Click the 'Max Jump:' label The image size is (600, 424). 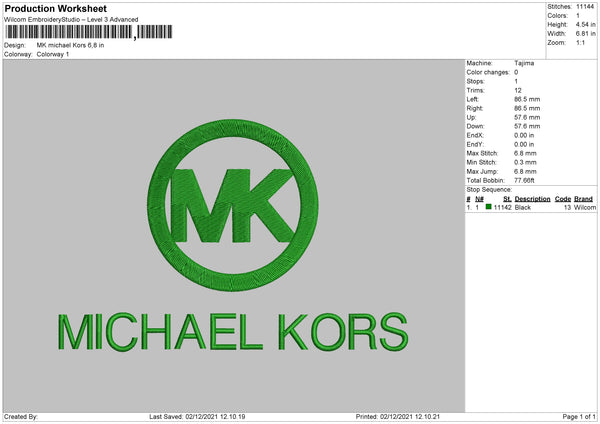(x=482, y=171)
